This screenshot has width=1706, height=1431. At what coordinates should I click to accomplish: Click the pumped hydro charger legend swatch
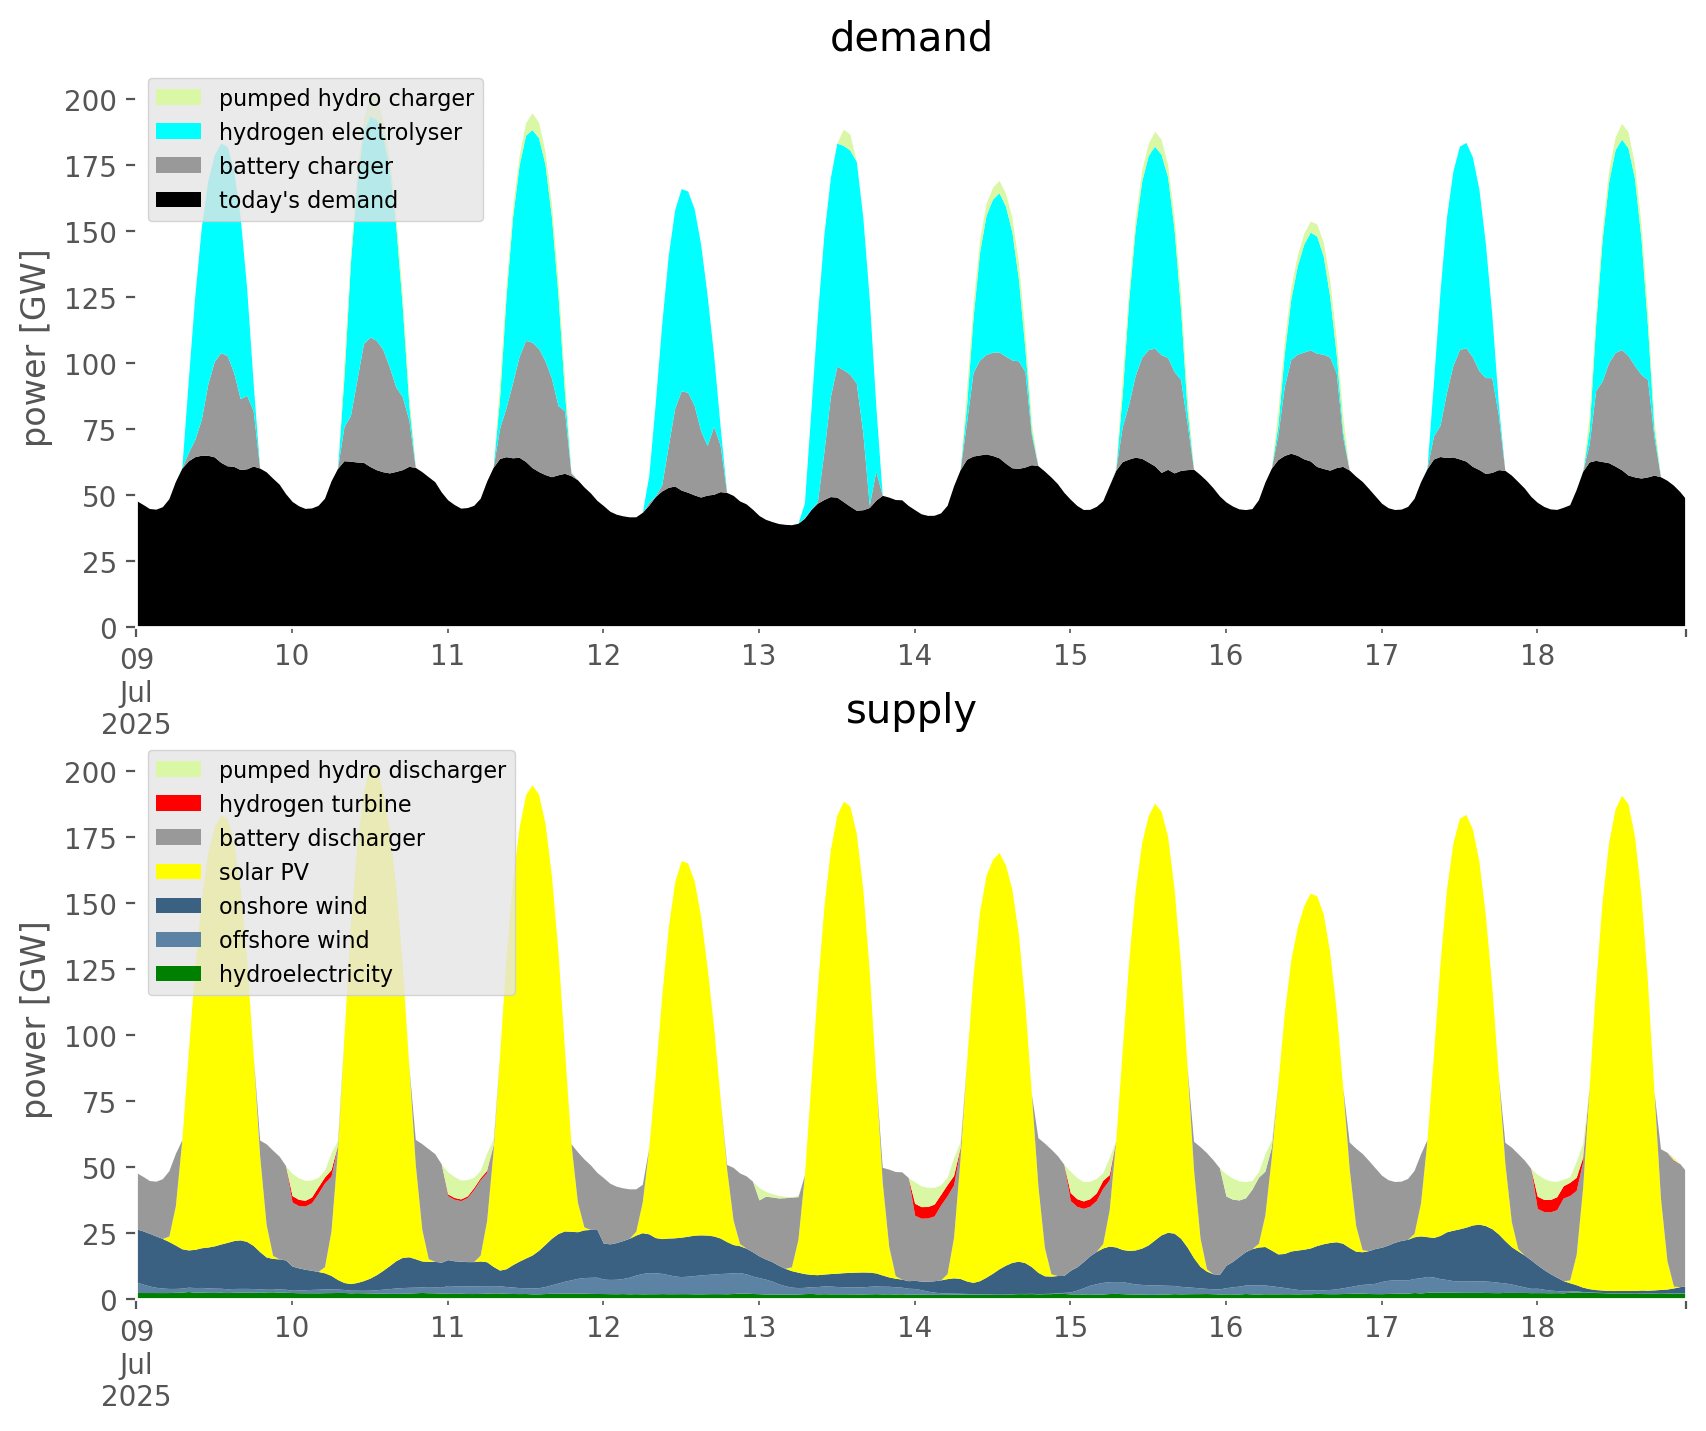pos(179,98)
